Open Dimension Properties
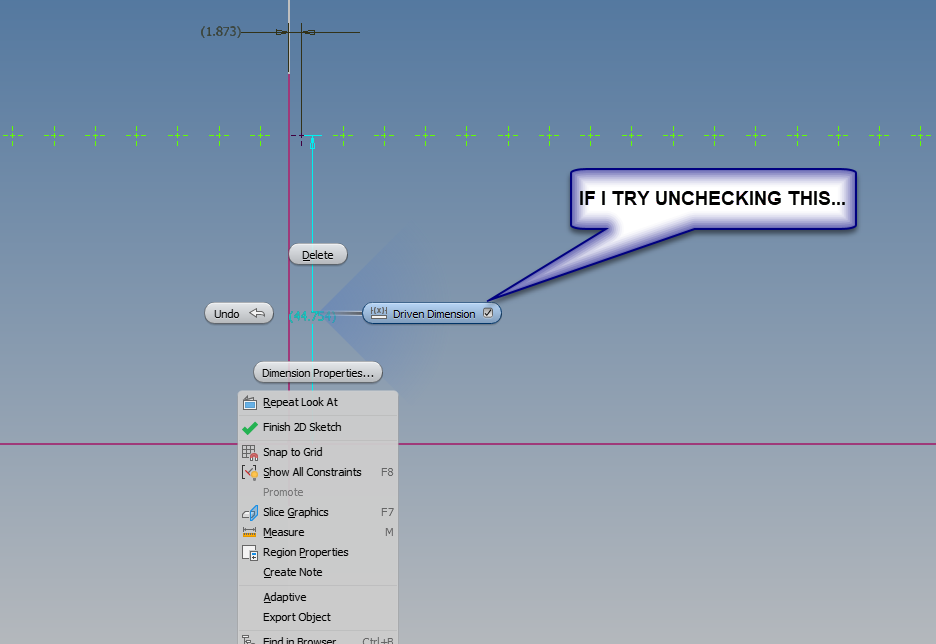 point(317,372)
